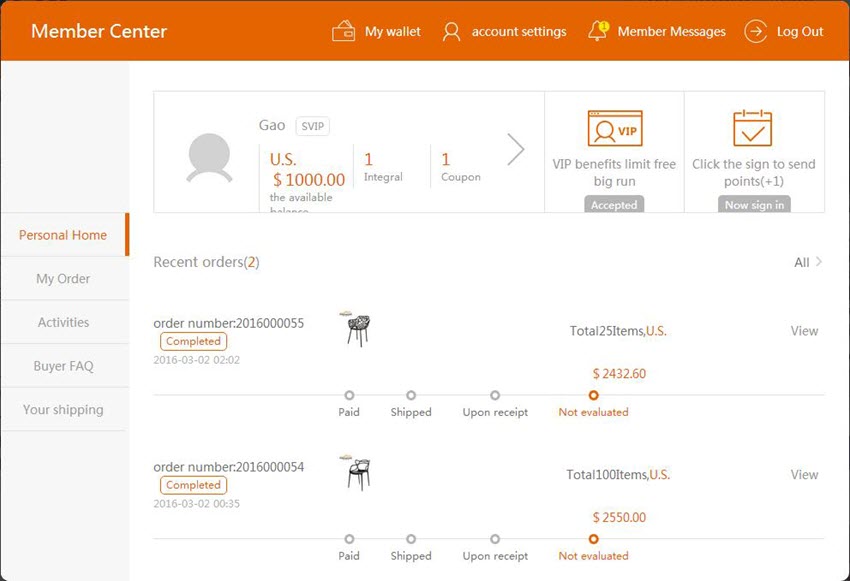Open Member Messages bell icon
Viewport: 850px width, 581px height.
click(598, 31)
